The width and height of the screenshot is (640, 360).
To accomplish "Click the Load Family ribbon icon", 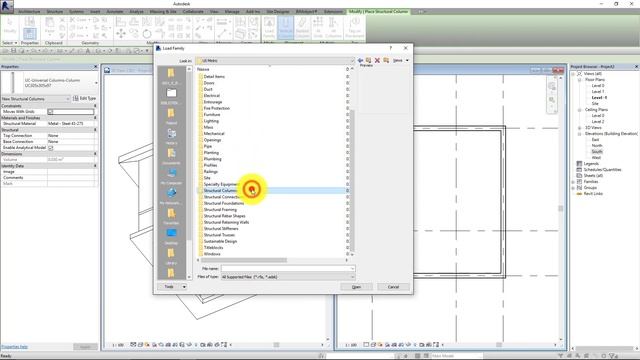I will [x=269, y=27].
